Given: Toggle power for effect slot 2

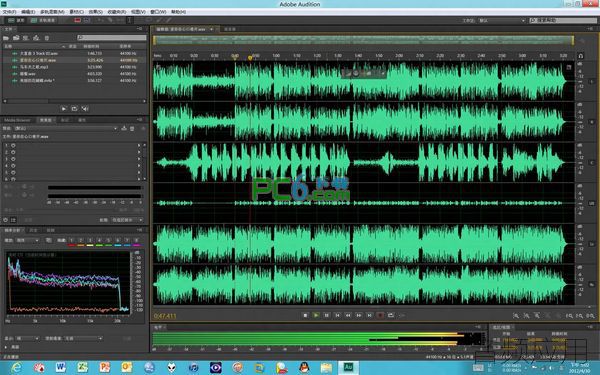Looking at the screenshot, I should (x=13, y=152).
